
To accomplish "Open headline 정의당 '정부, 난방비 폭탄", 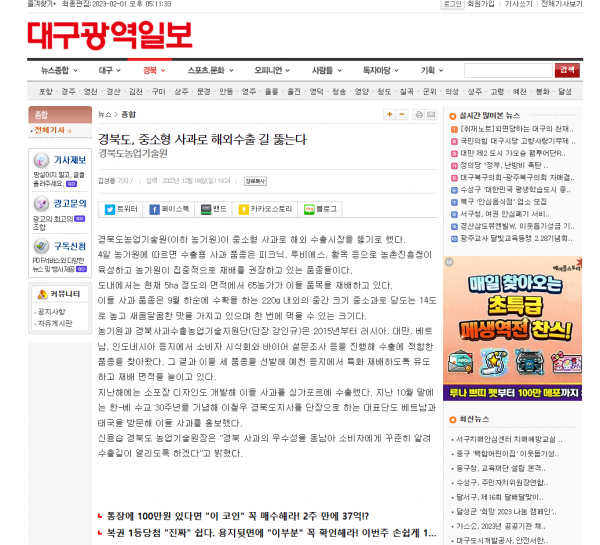I will [504, 166].
